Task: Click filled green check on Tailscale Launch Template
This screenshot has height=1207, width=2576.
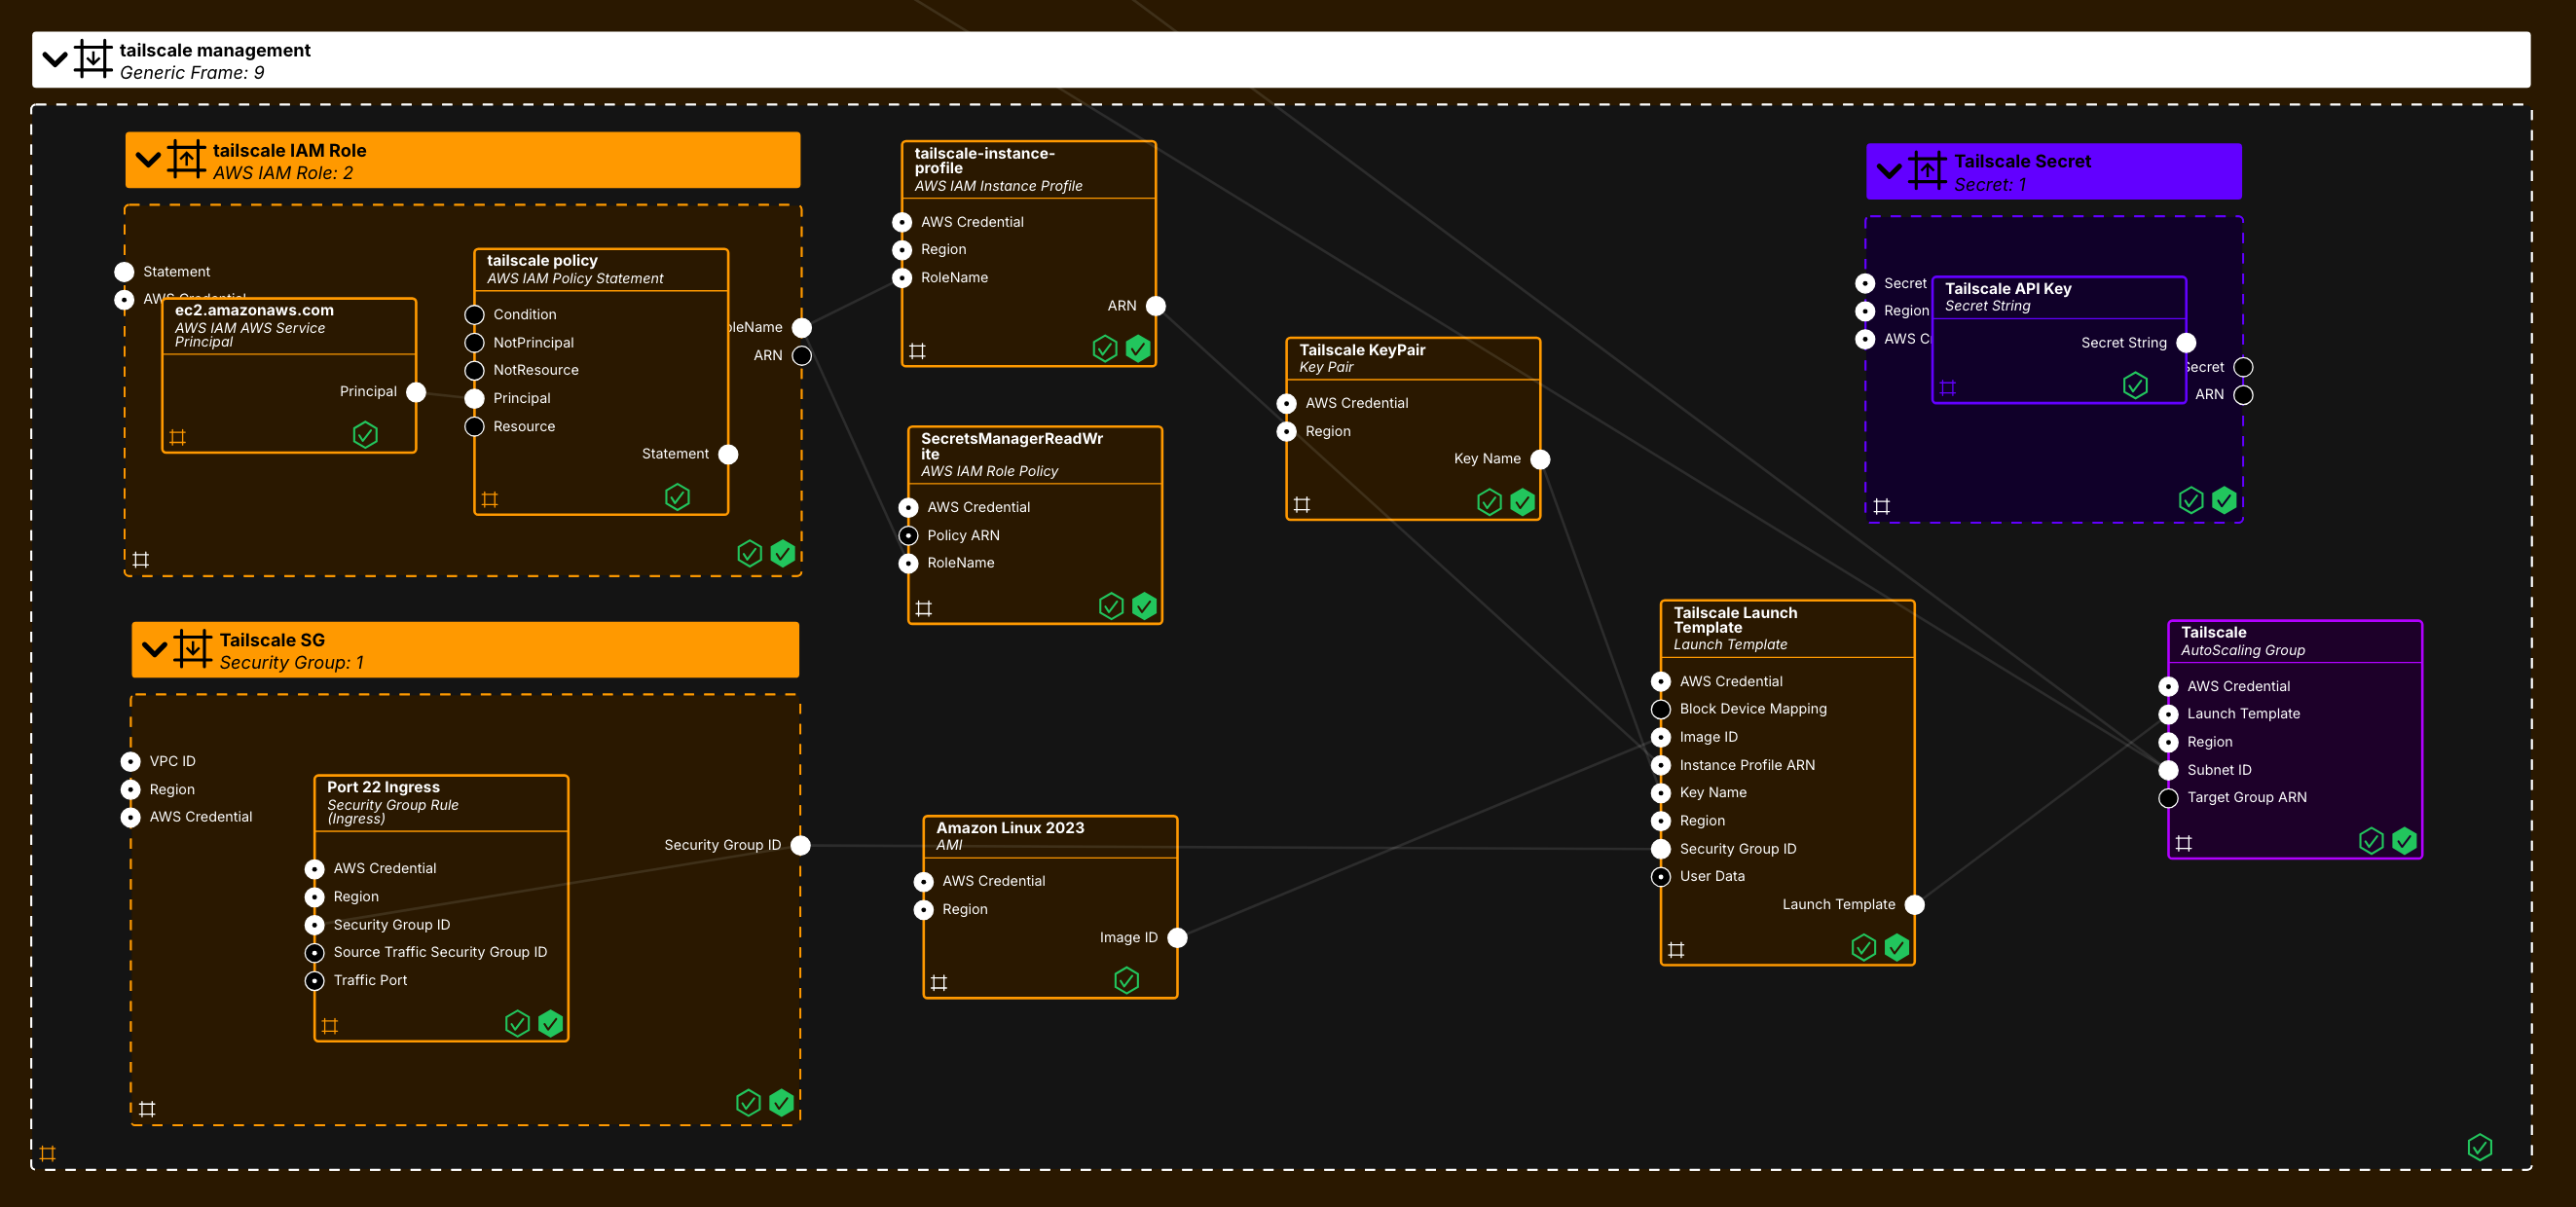Action: point(1897,948)
